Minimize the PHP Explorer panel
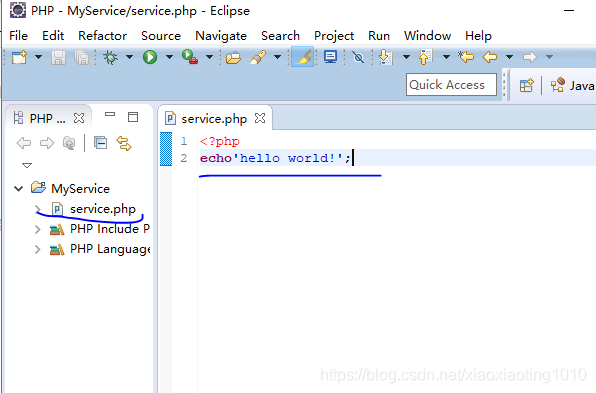This screenshot has height=393, width=596. click(110, 114)
